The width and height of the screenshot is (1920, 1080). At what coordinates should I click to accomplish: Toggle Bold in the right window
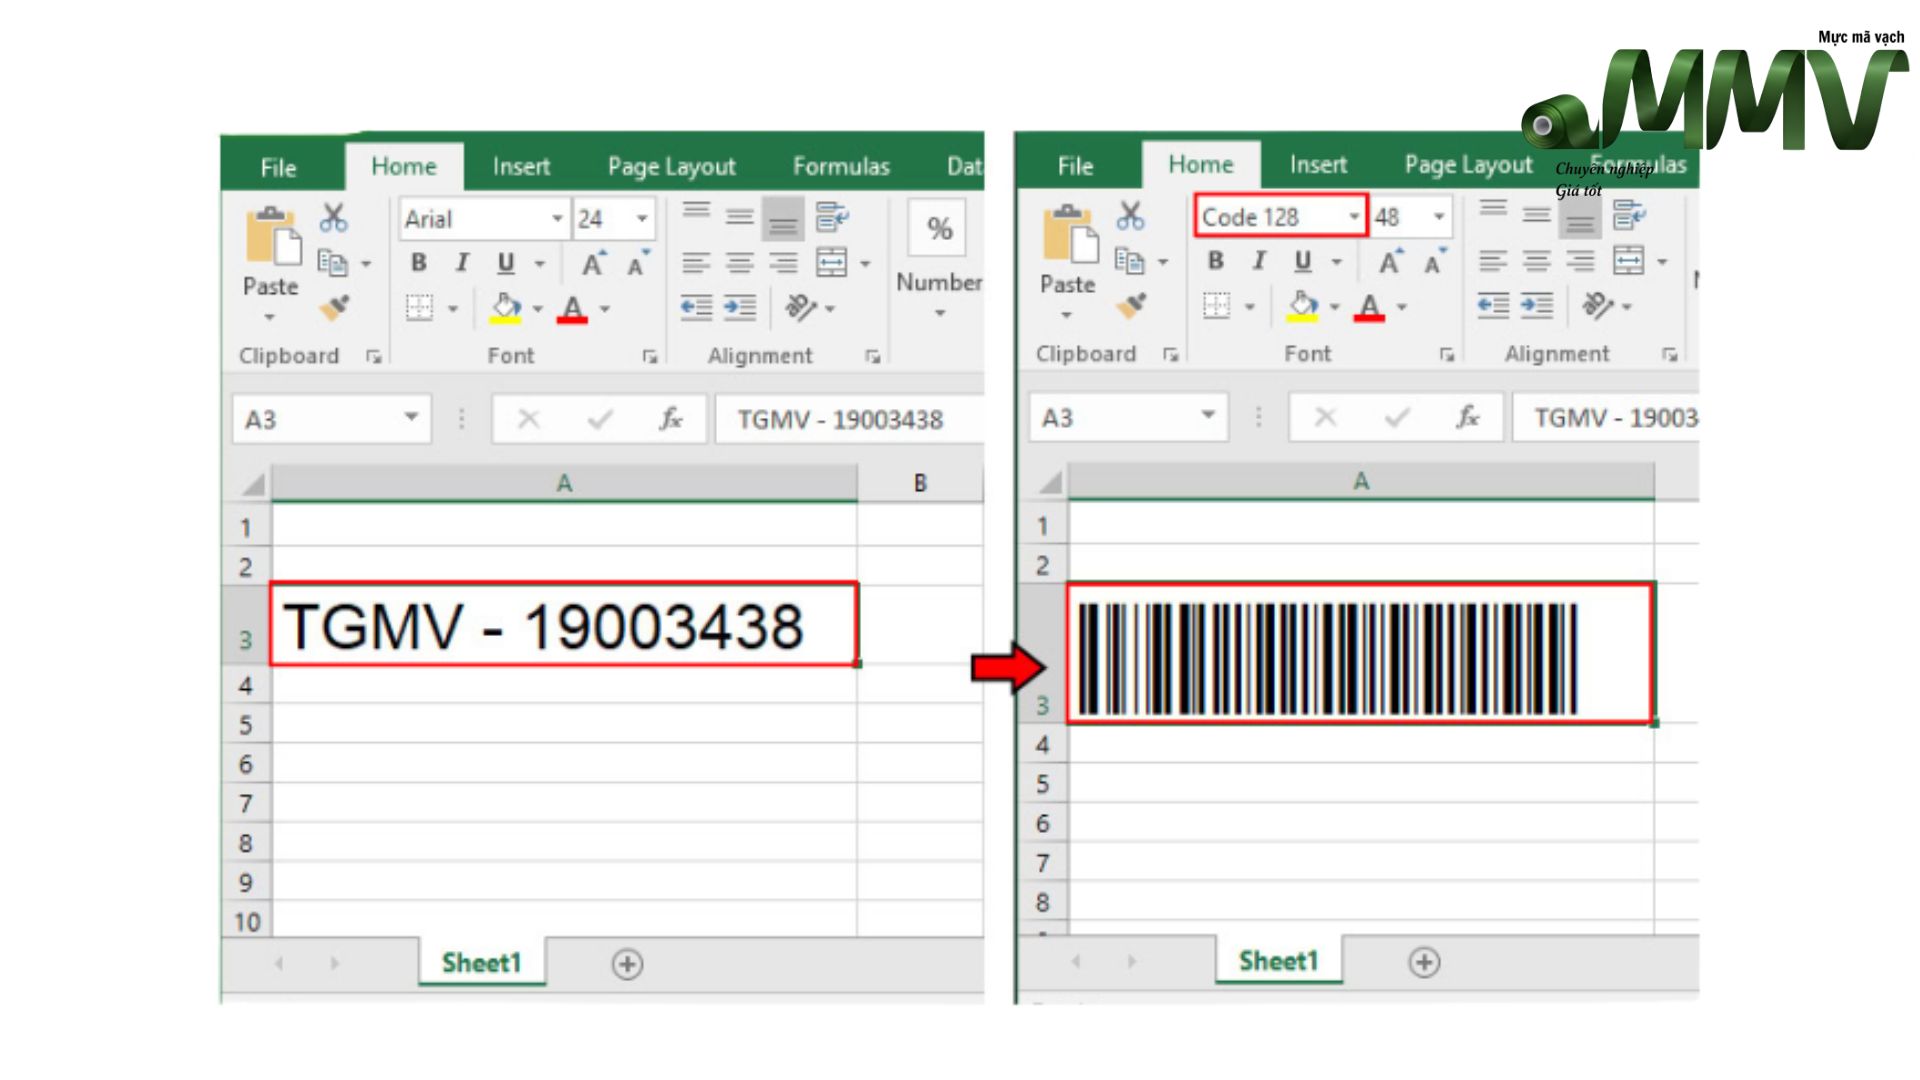point(1216,261)
